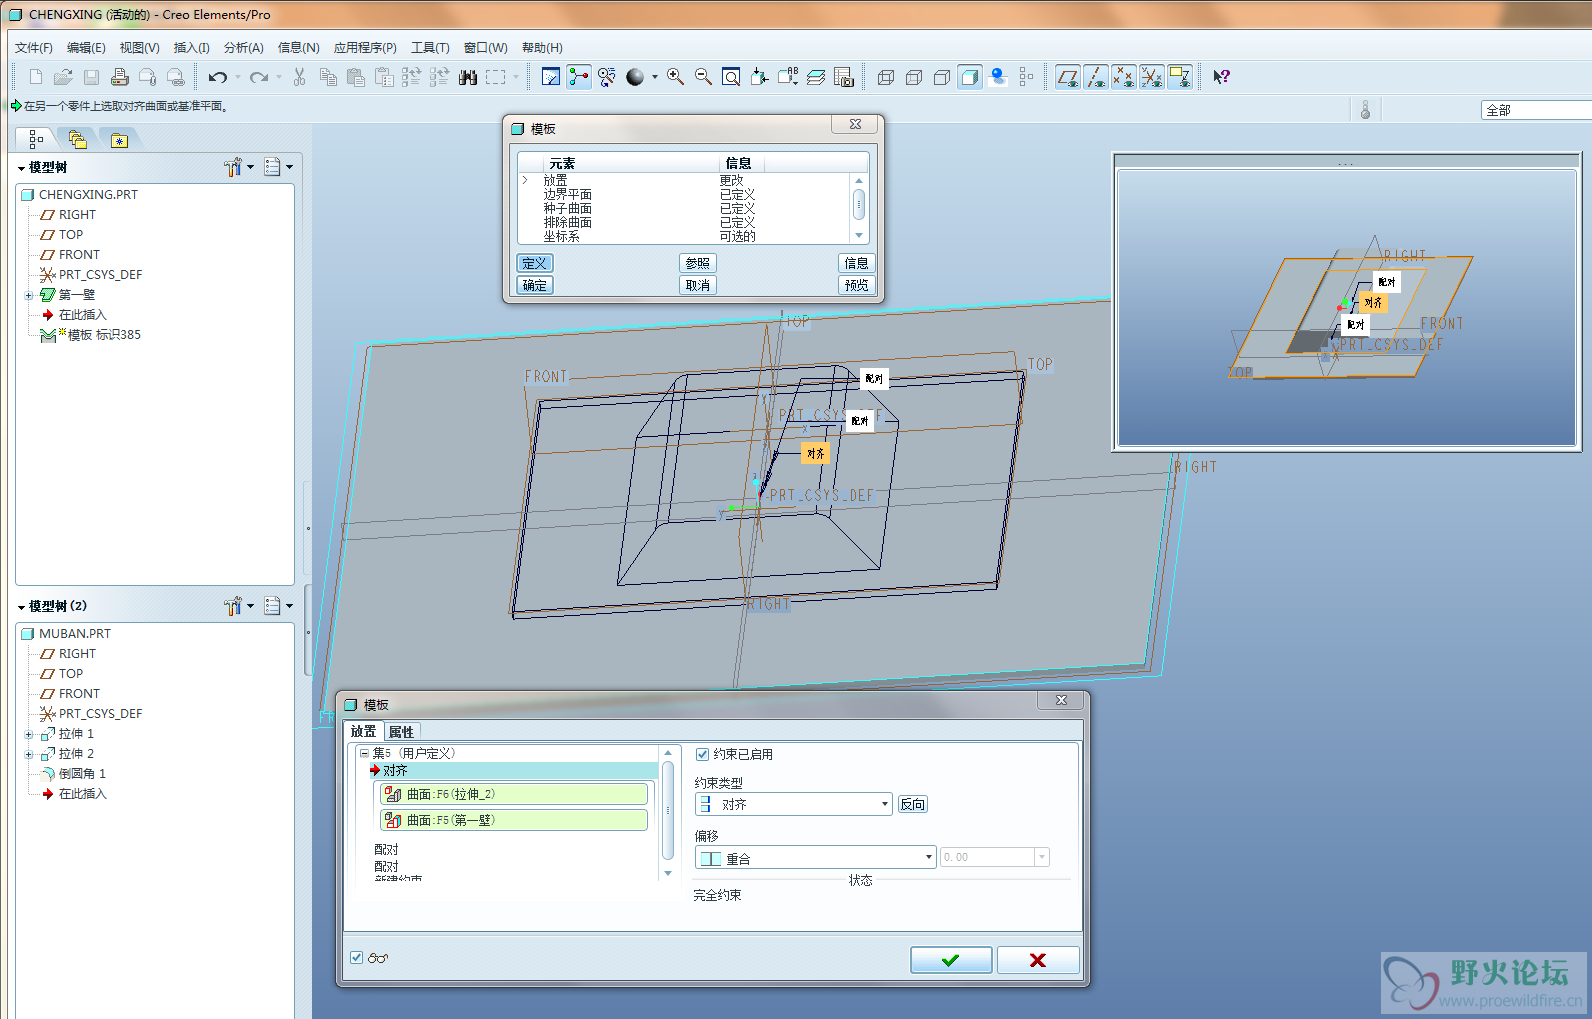
Task: Click the constraint list scrollbar
Action: [x=668, y=812]
